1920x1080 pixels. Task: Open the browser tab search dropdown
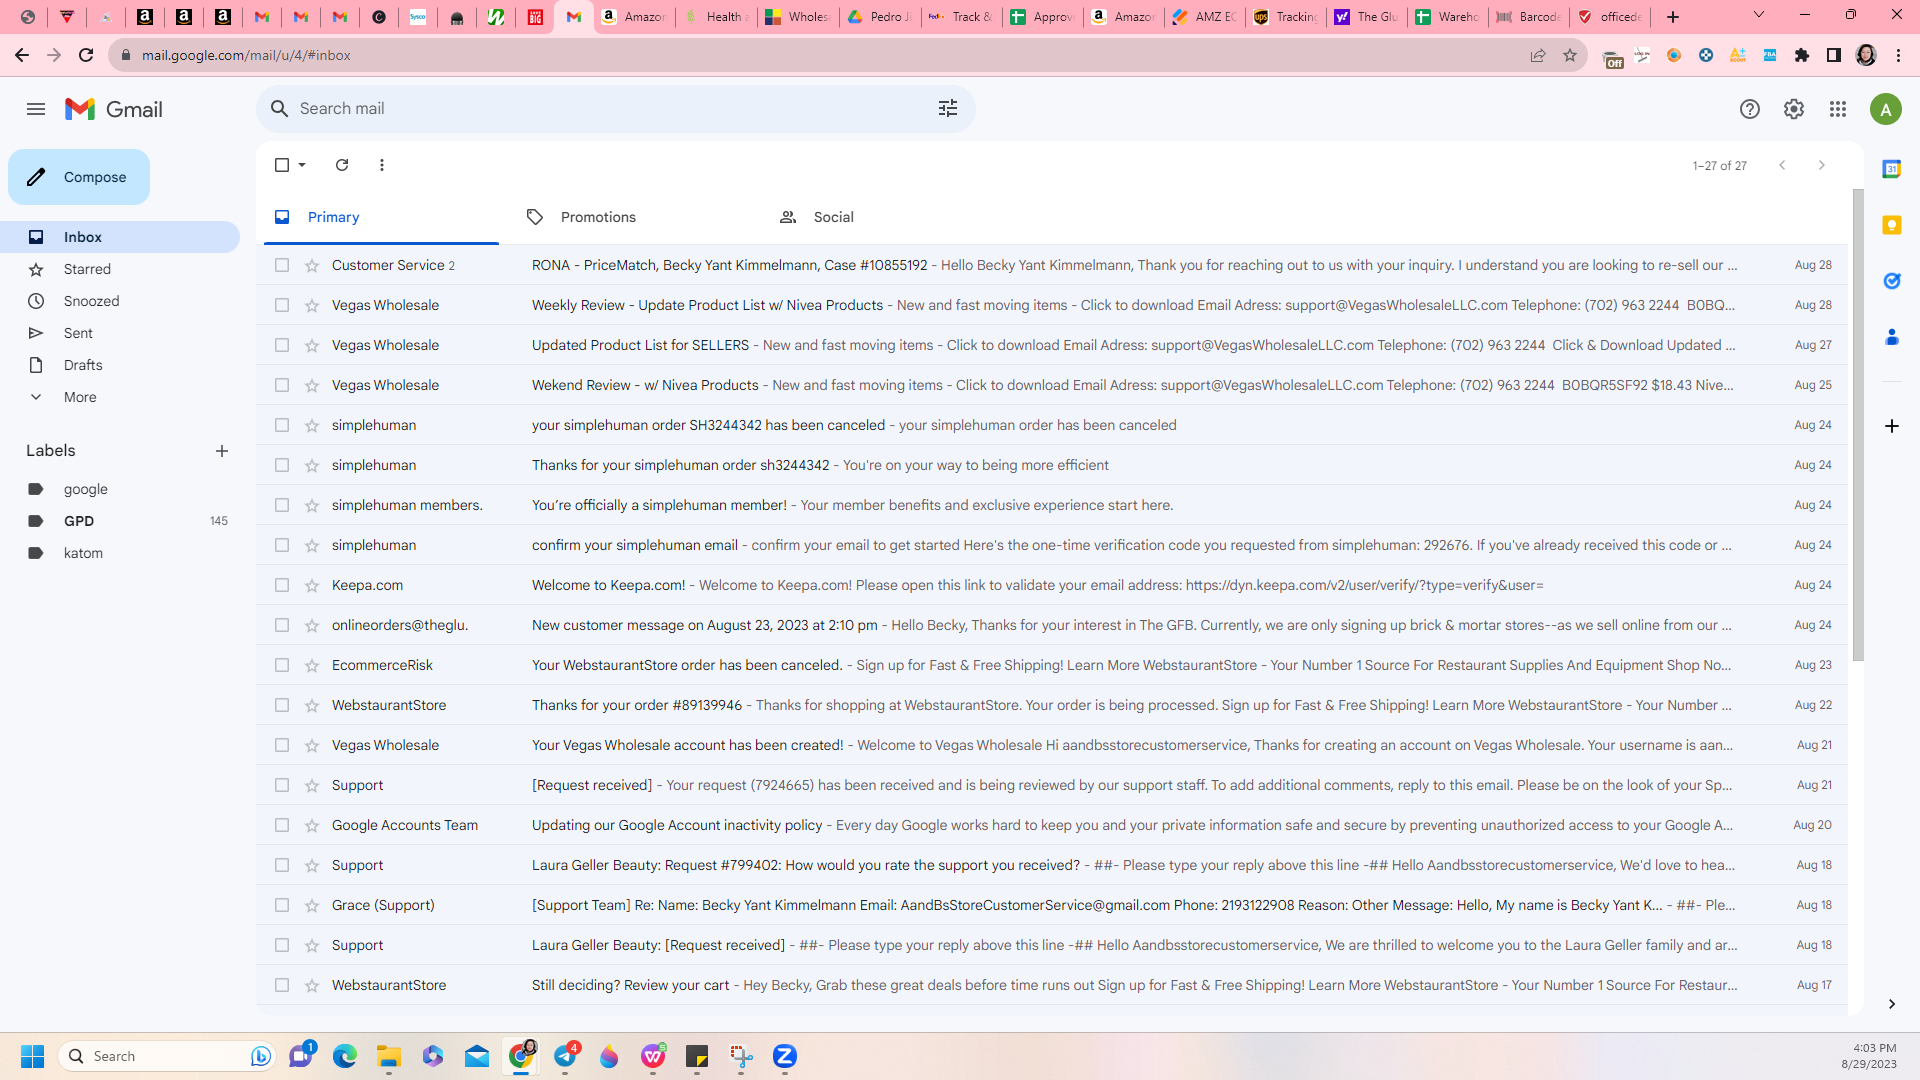(x=1759, y=15)
